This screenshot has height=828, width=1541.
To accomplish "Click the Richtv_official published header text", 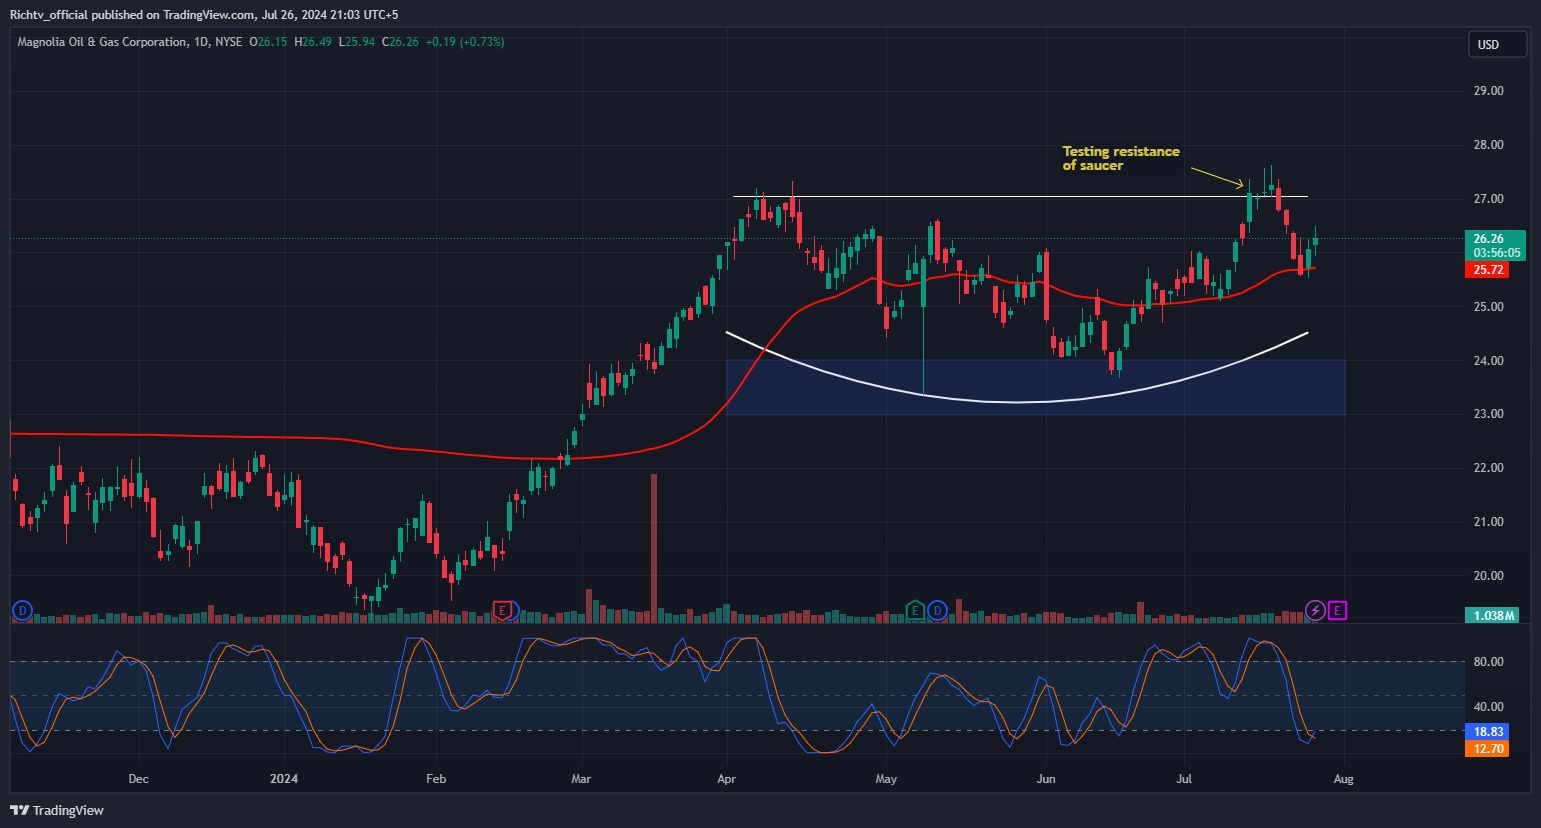I will click(x=203, y=14).
